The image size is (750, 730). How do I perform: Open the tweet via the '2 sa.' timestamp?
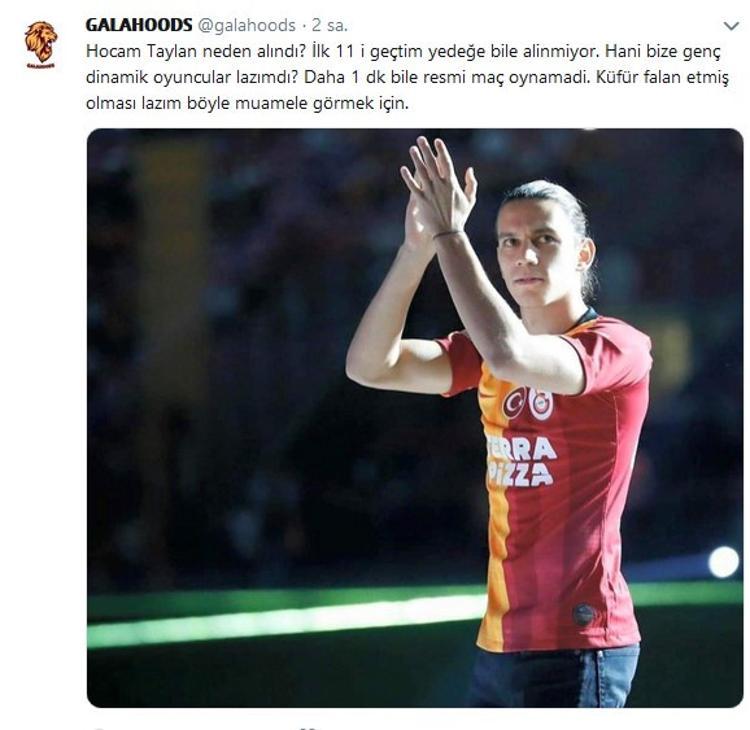(330, 25)
